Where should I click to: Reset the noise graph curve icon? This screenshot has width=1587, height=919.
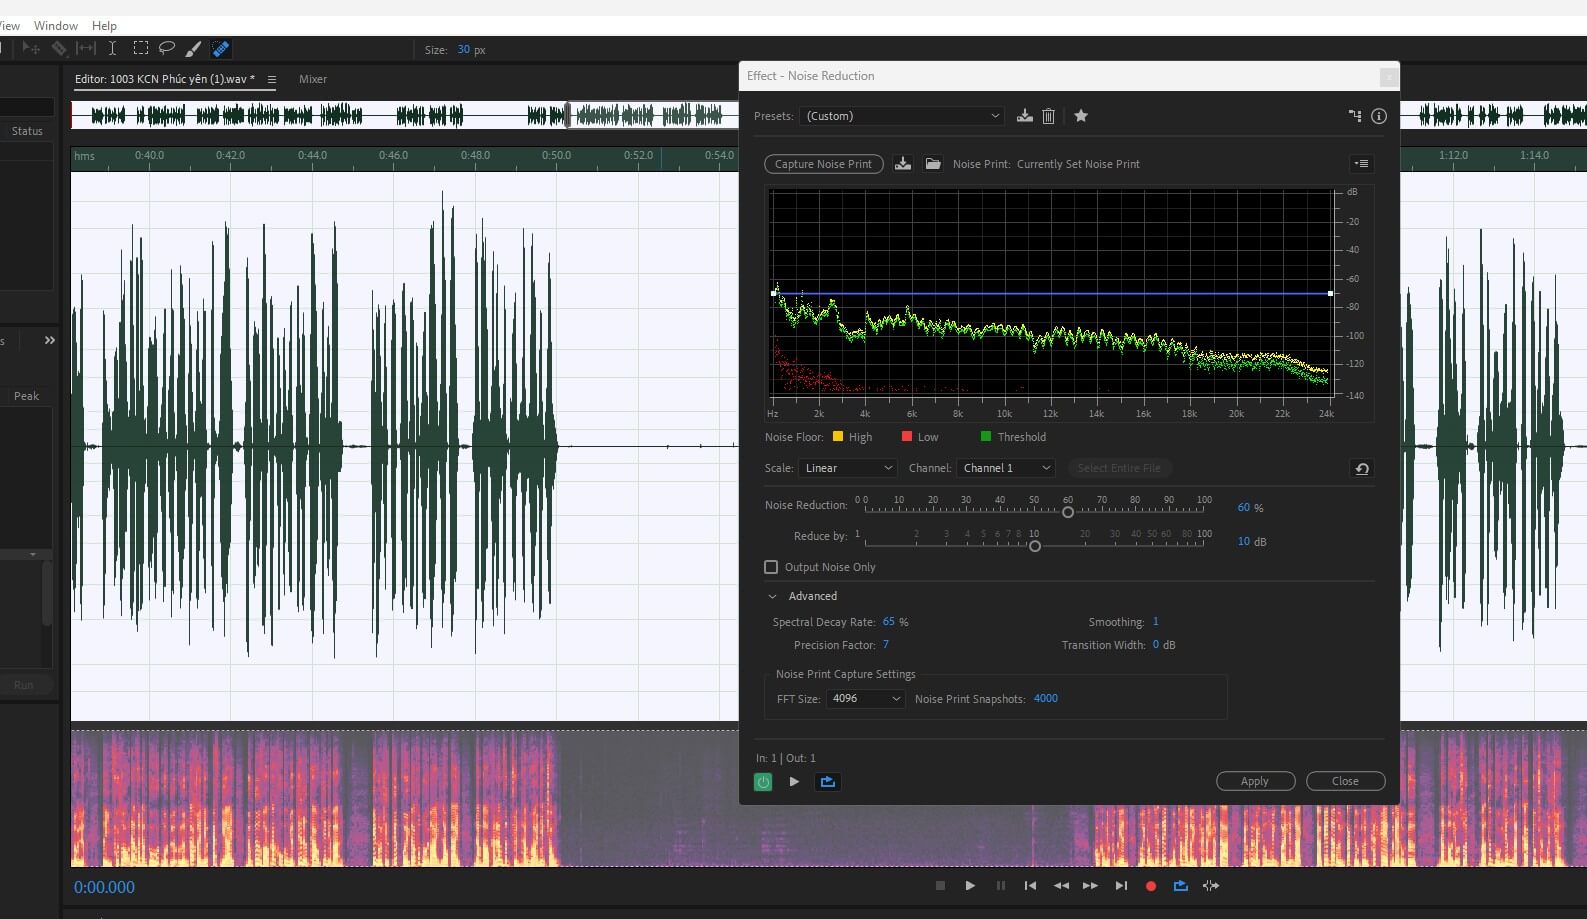coord(1362,468)
